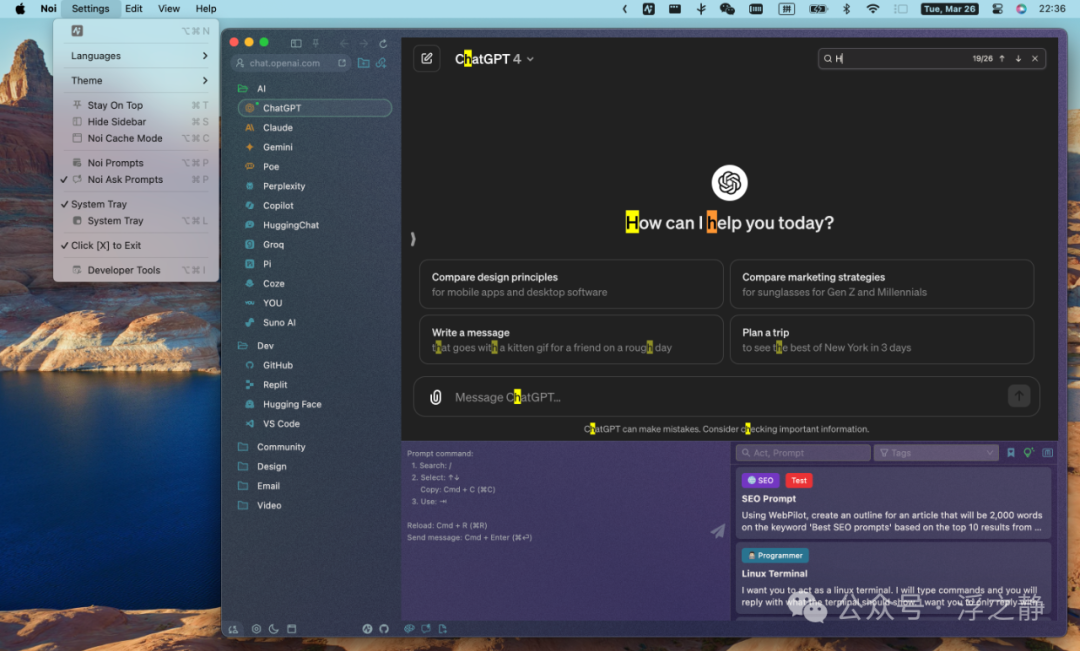Click the add folder icon
This screenshot has width=1080, height=651.
coord(363,63)
